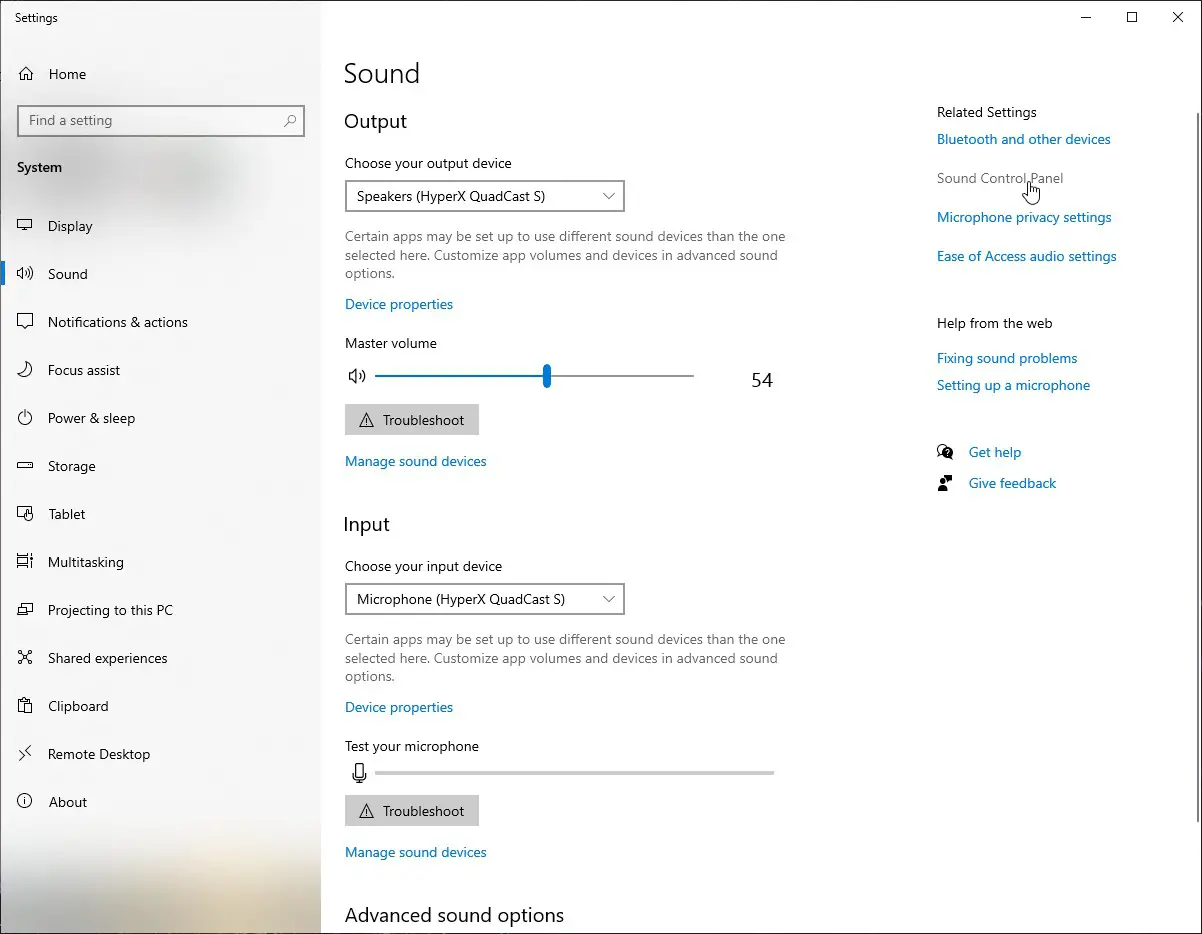The width and height of the screenshot is (1202, 934).
Task: Open Manage sound devices under Output
Action: [416, 461]
